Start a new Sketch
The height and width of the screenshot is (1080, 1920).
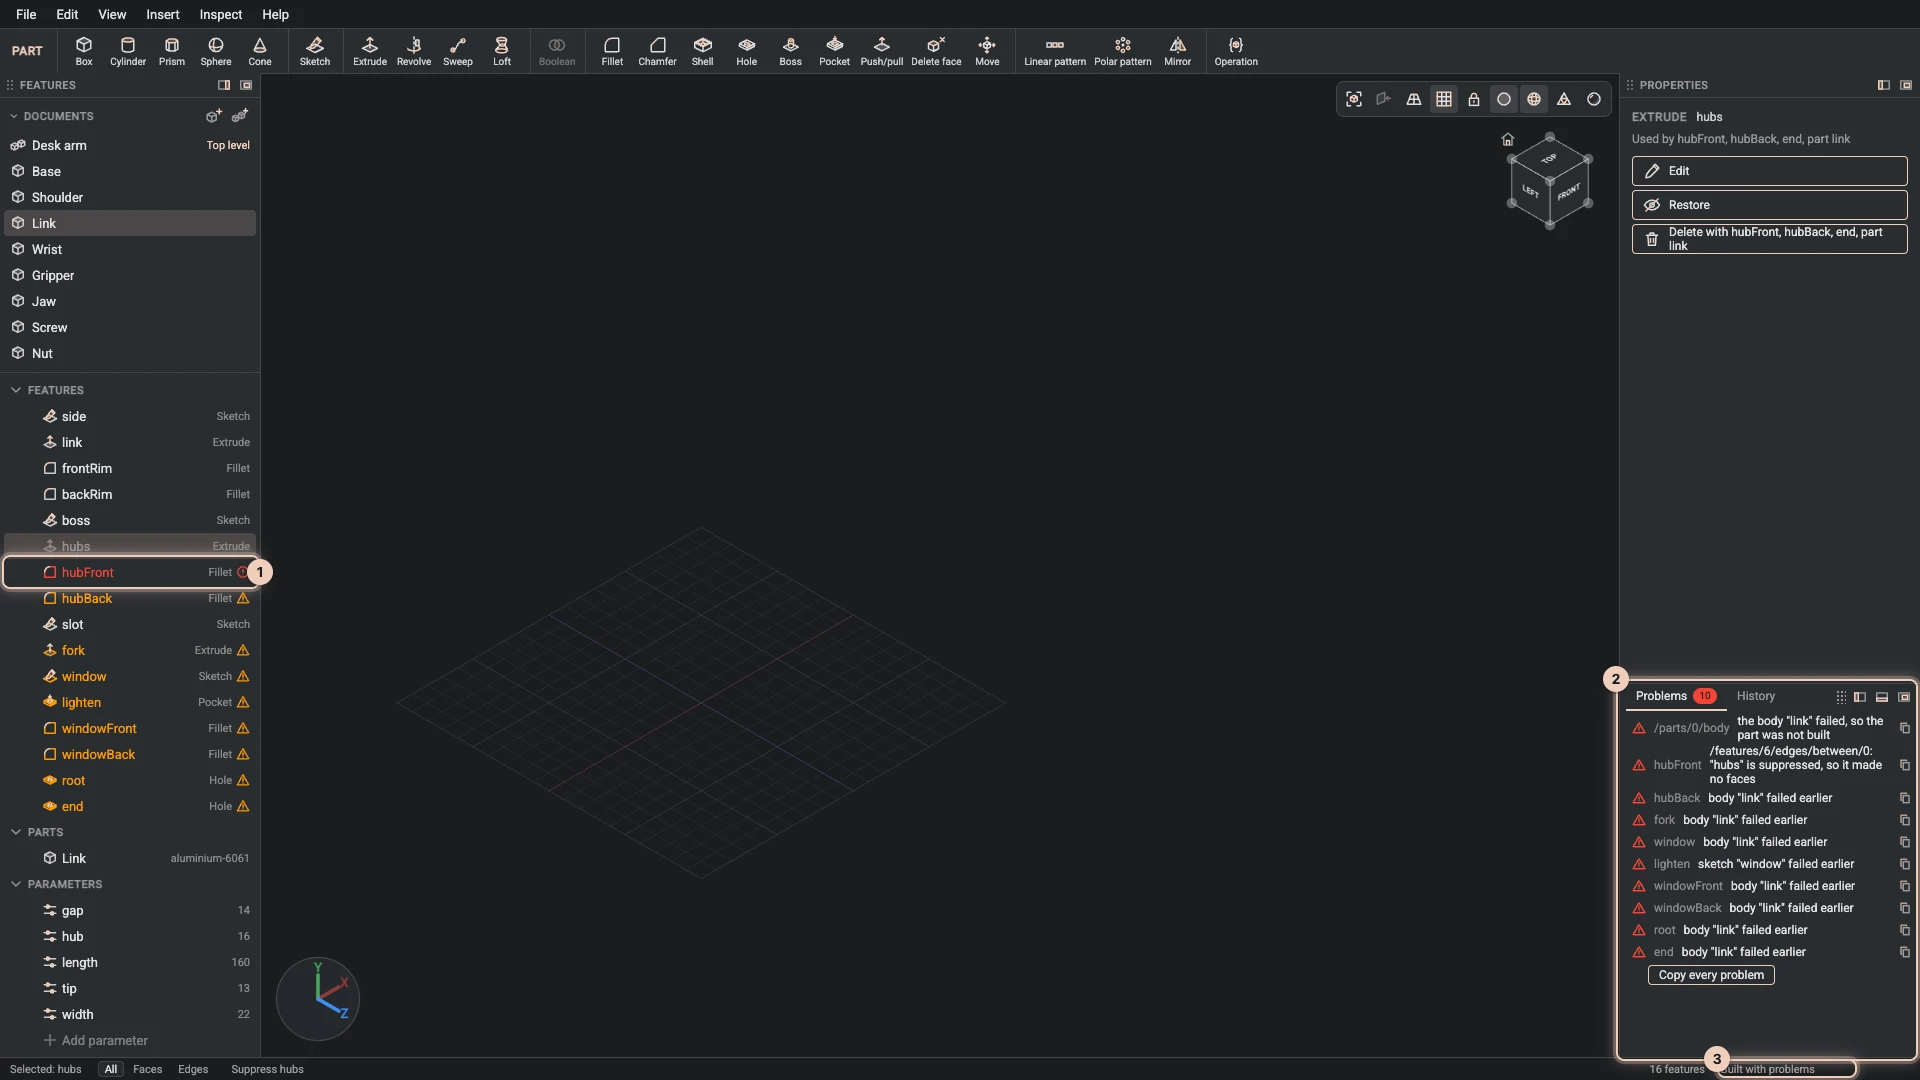tap(315, 51)
